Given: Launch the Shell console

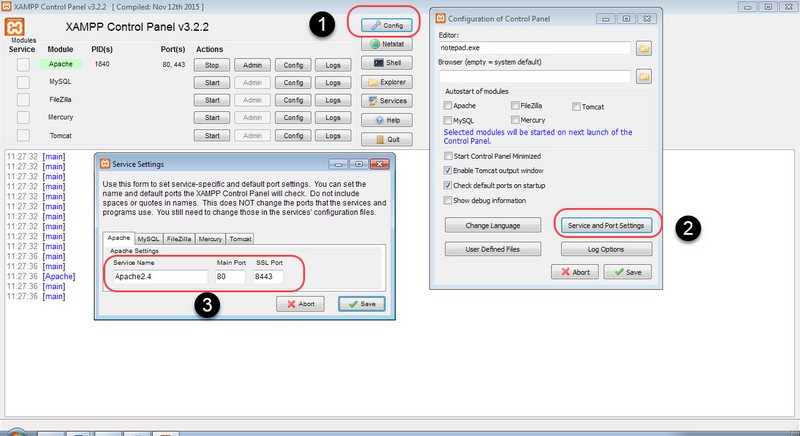Looking at the screenshot, I should [x=386, y=63].
